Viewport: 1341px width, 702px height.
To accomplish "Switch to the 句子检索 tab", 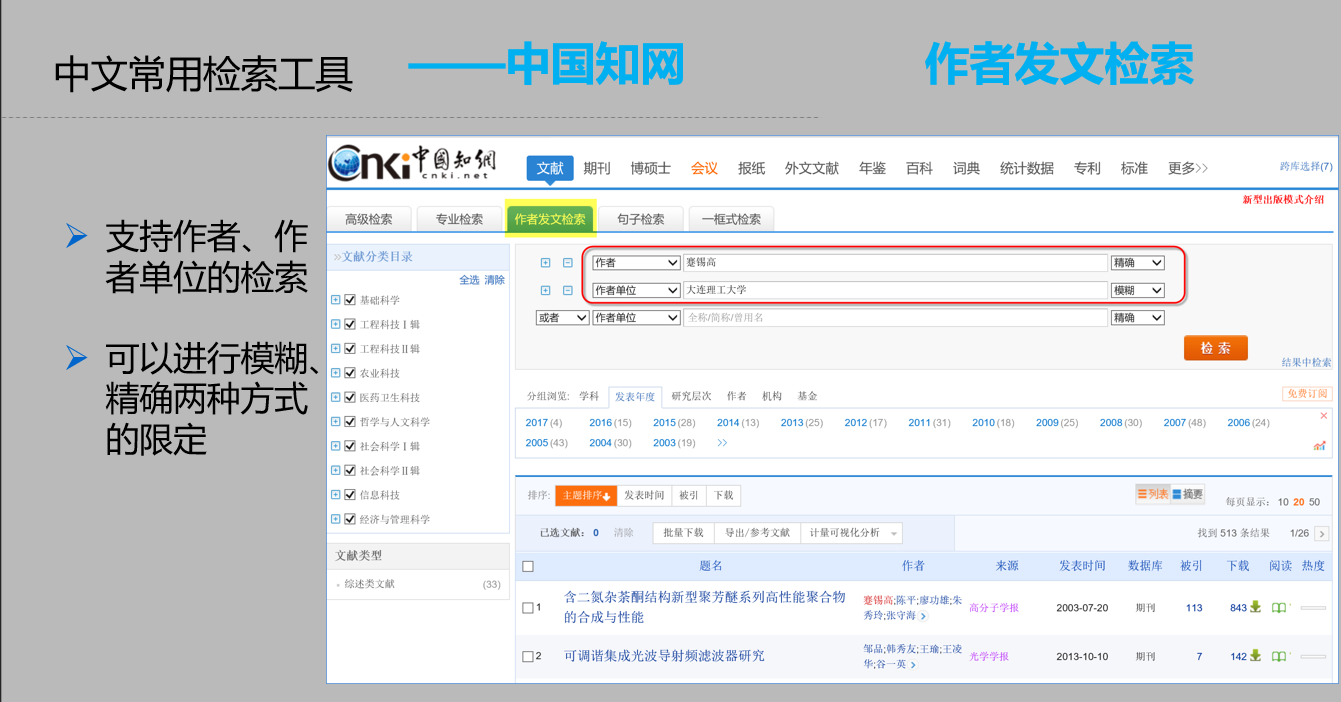I will coord(639,218).
